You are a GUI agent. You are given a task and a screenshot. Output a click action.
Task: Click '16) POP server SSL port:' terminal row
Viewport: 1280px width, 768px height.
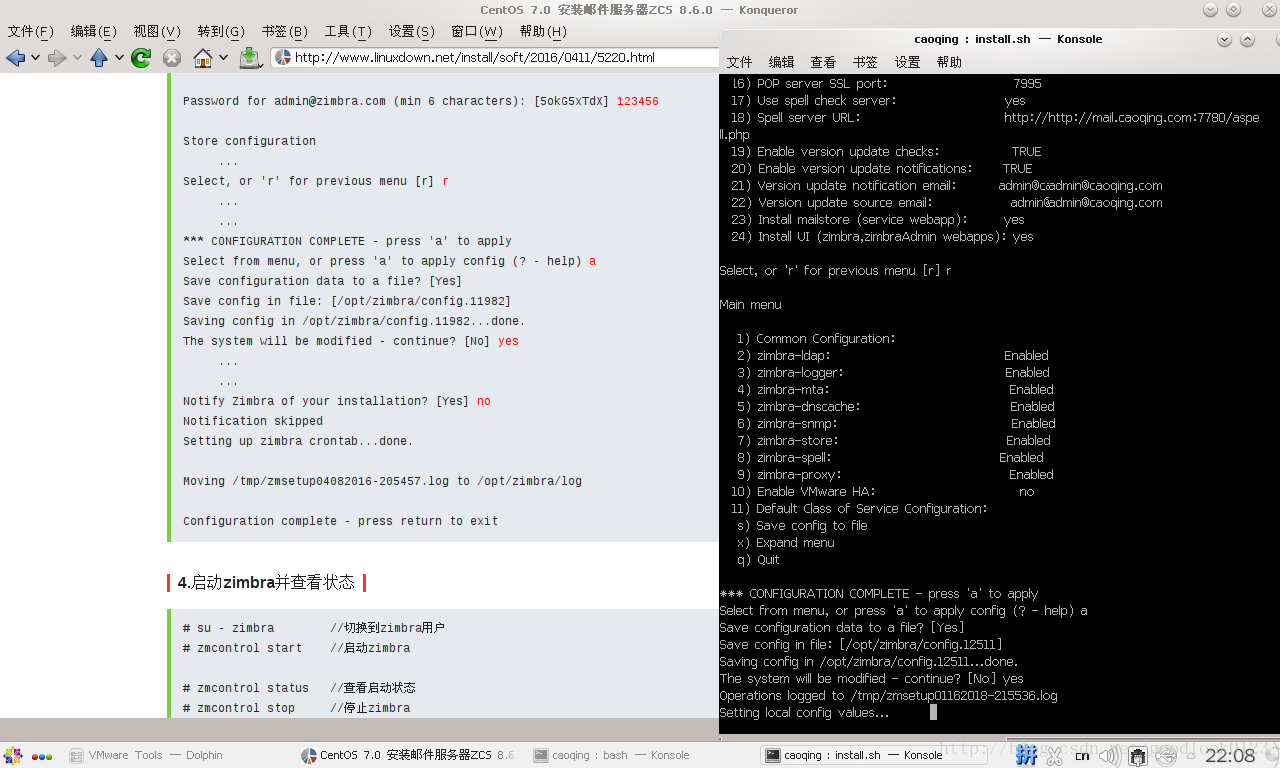point(886,84)
